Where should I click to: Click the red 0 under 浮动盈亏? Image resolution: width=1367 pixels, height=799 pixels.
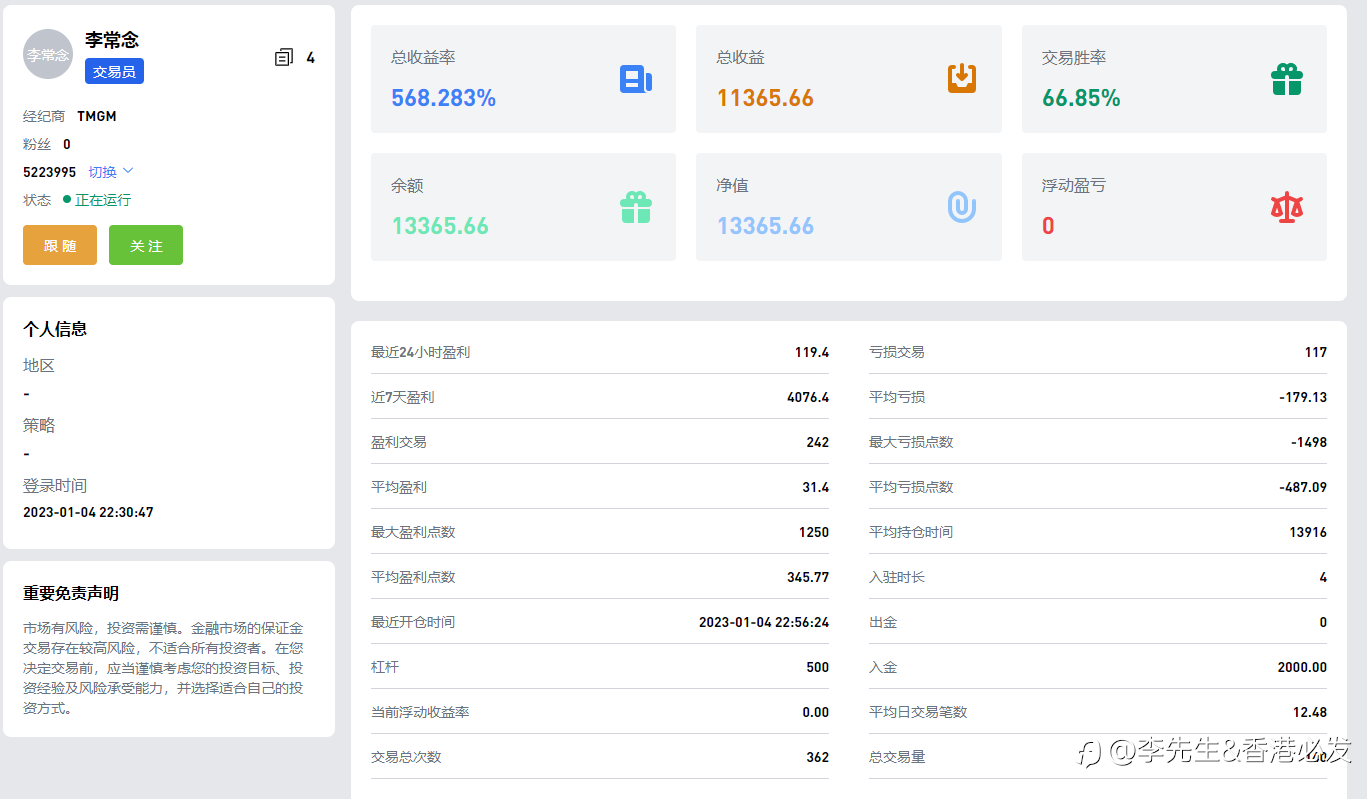pyautogui.click(x=1048, y=226)
